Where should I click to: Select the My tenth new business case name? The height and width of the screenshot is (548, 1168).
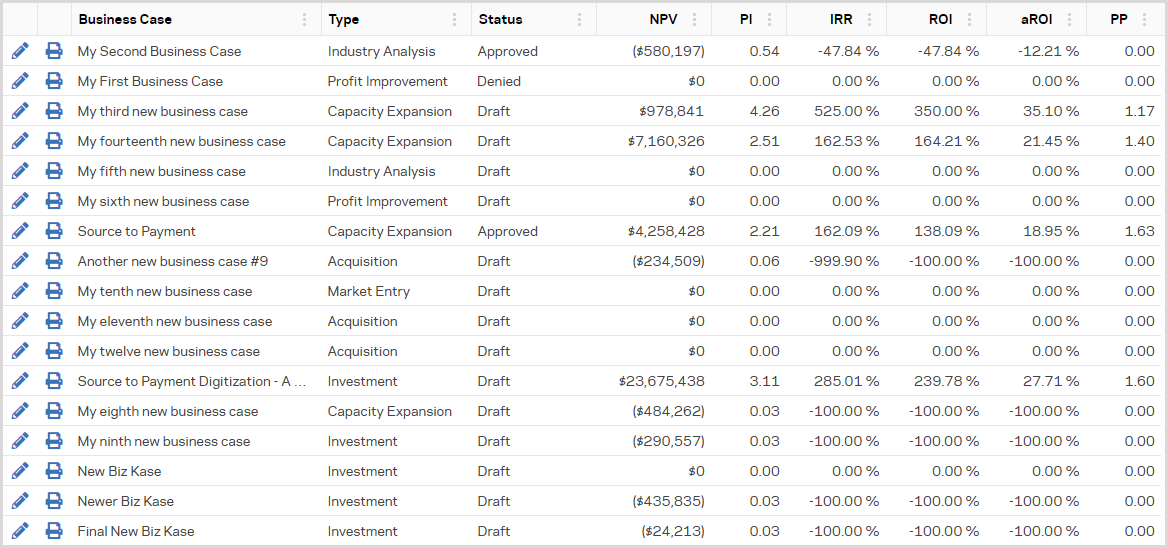pos(165,291)
